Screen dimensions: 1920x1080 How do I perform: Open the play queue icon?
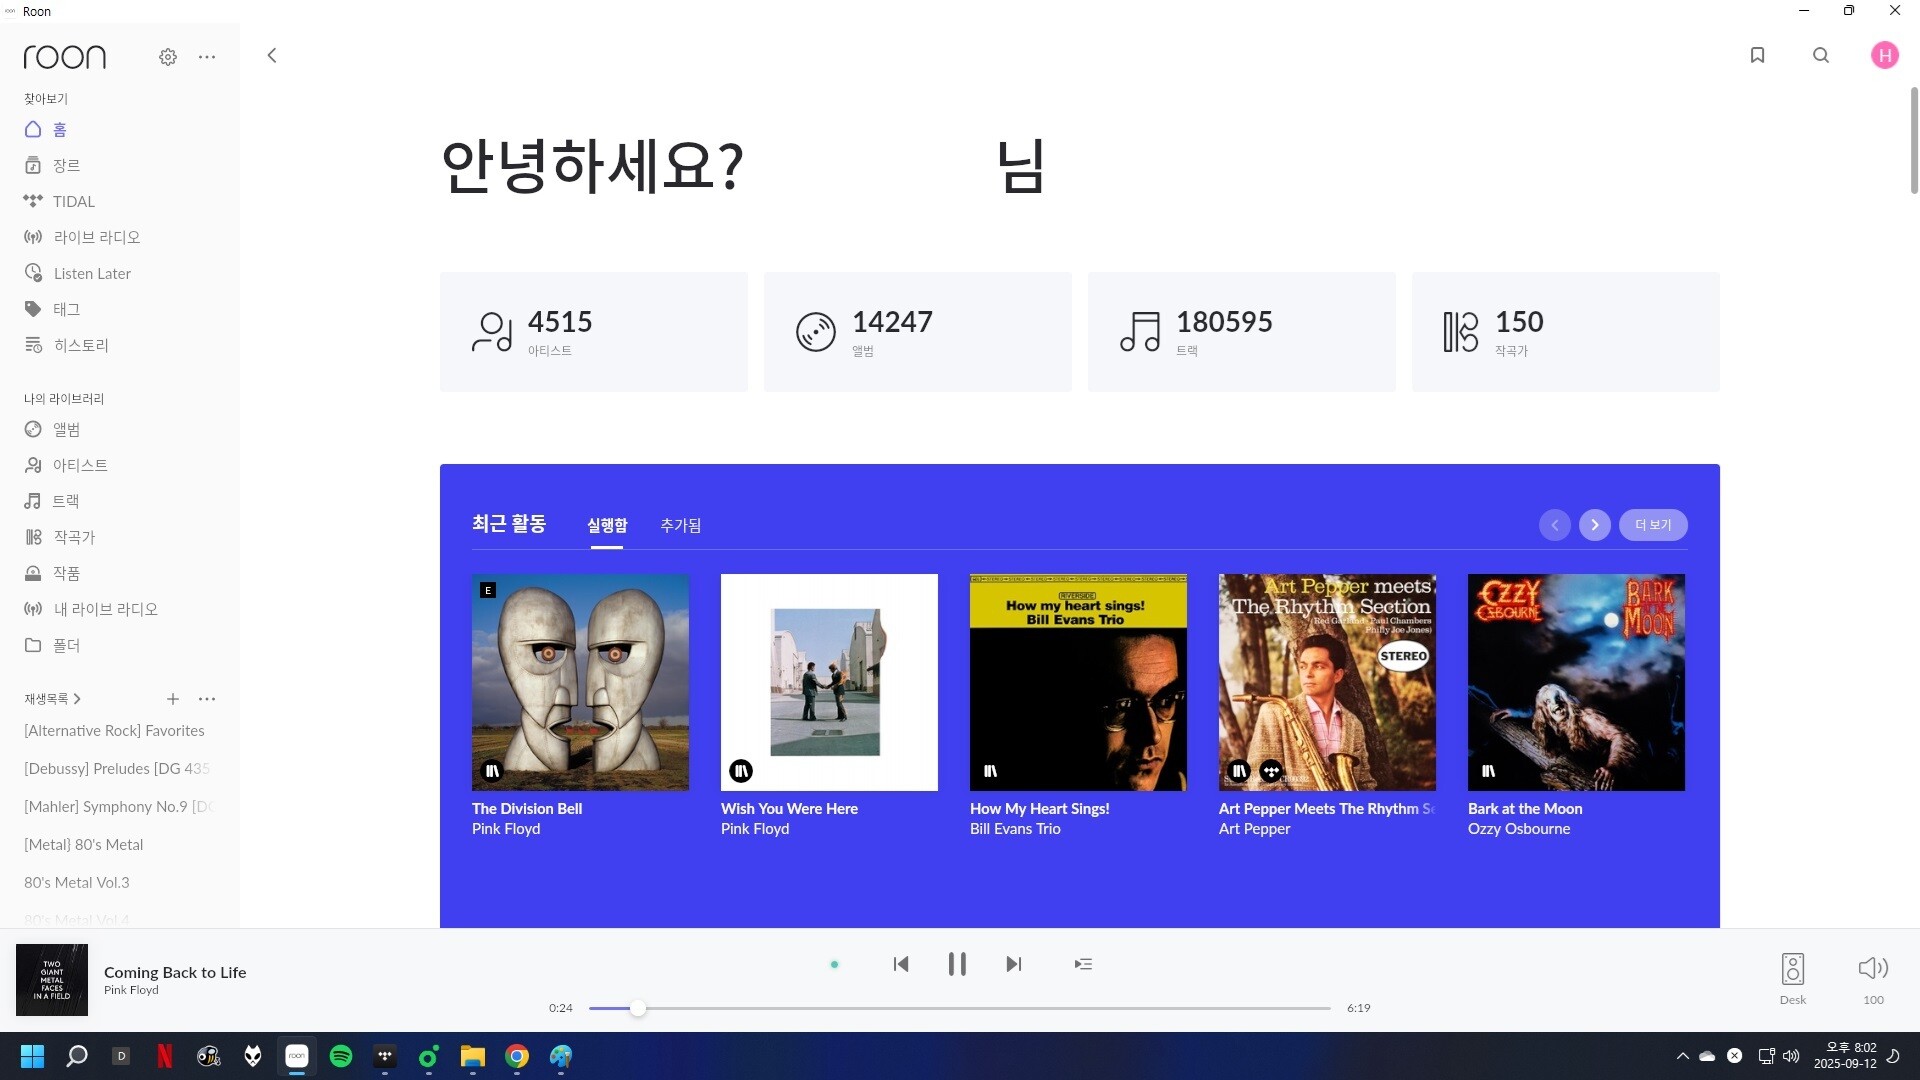click(x=1083, y=964)
